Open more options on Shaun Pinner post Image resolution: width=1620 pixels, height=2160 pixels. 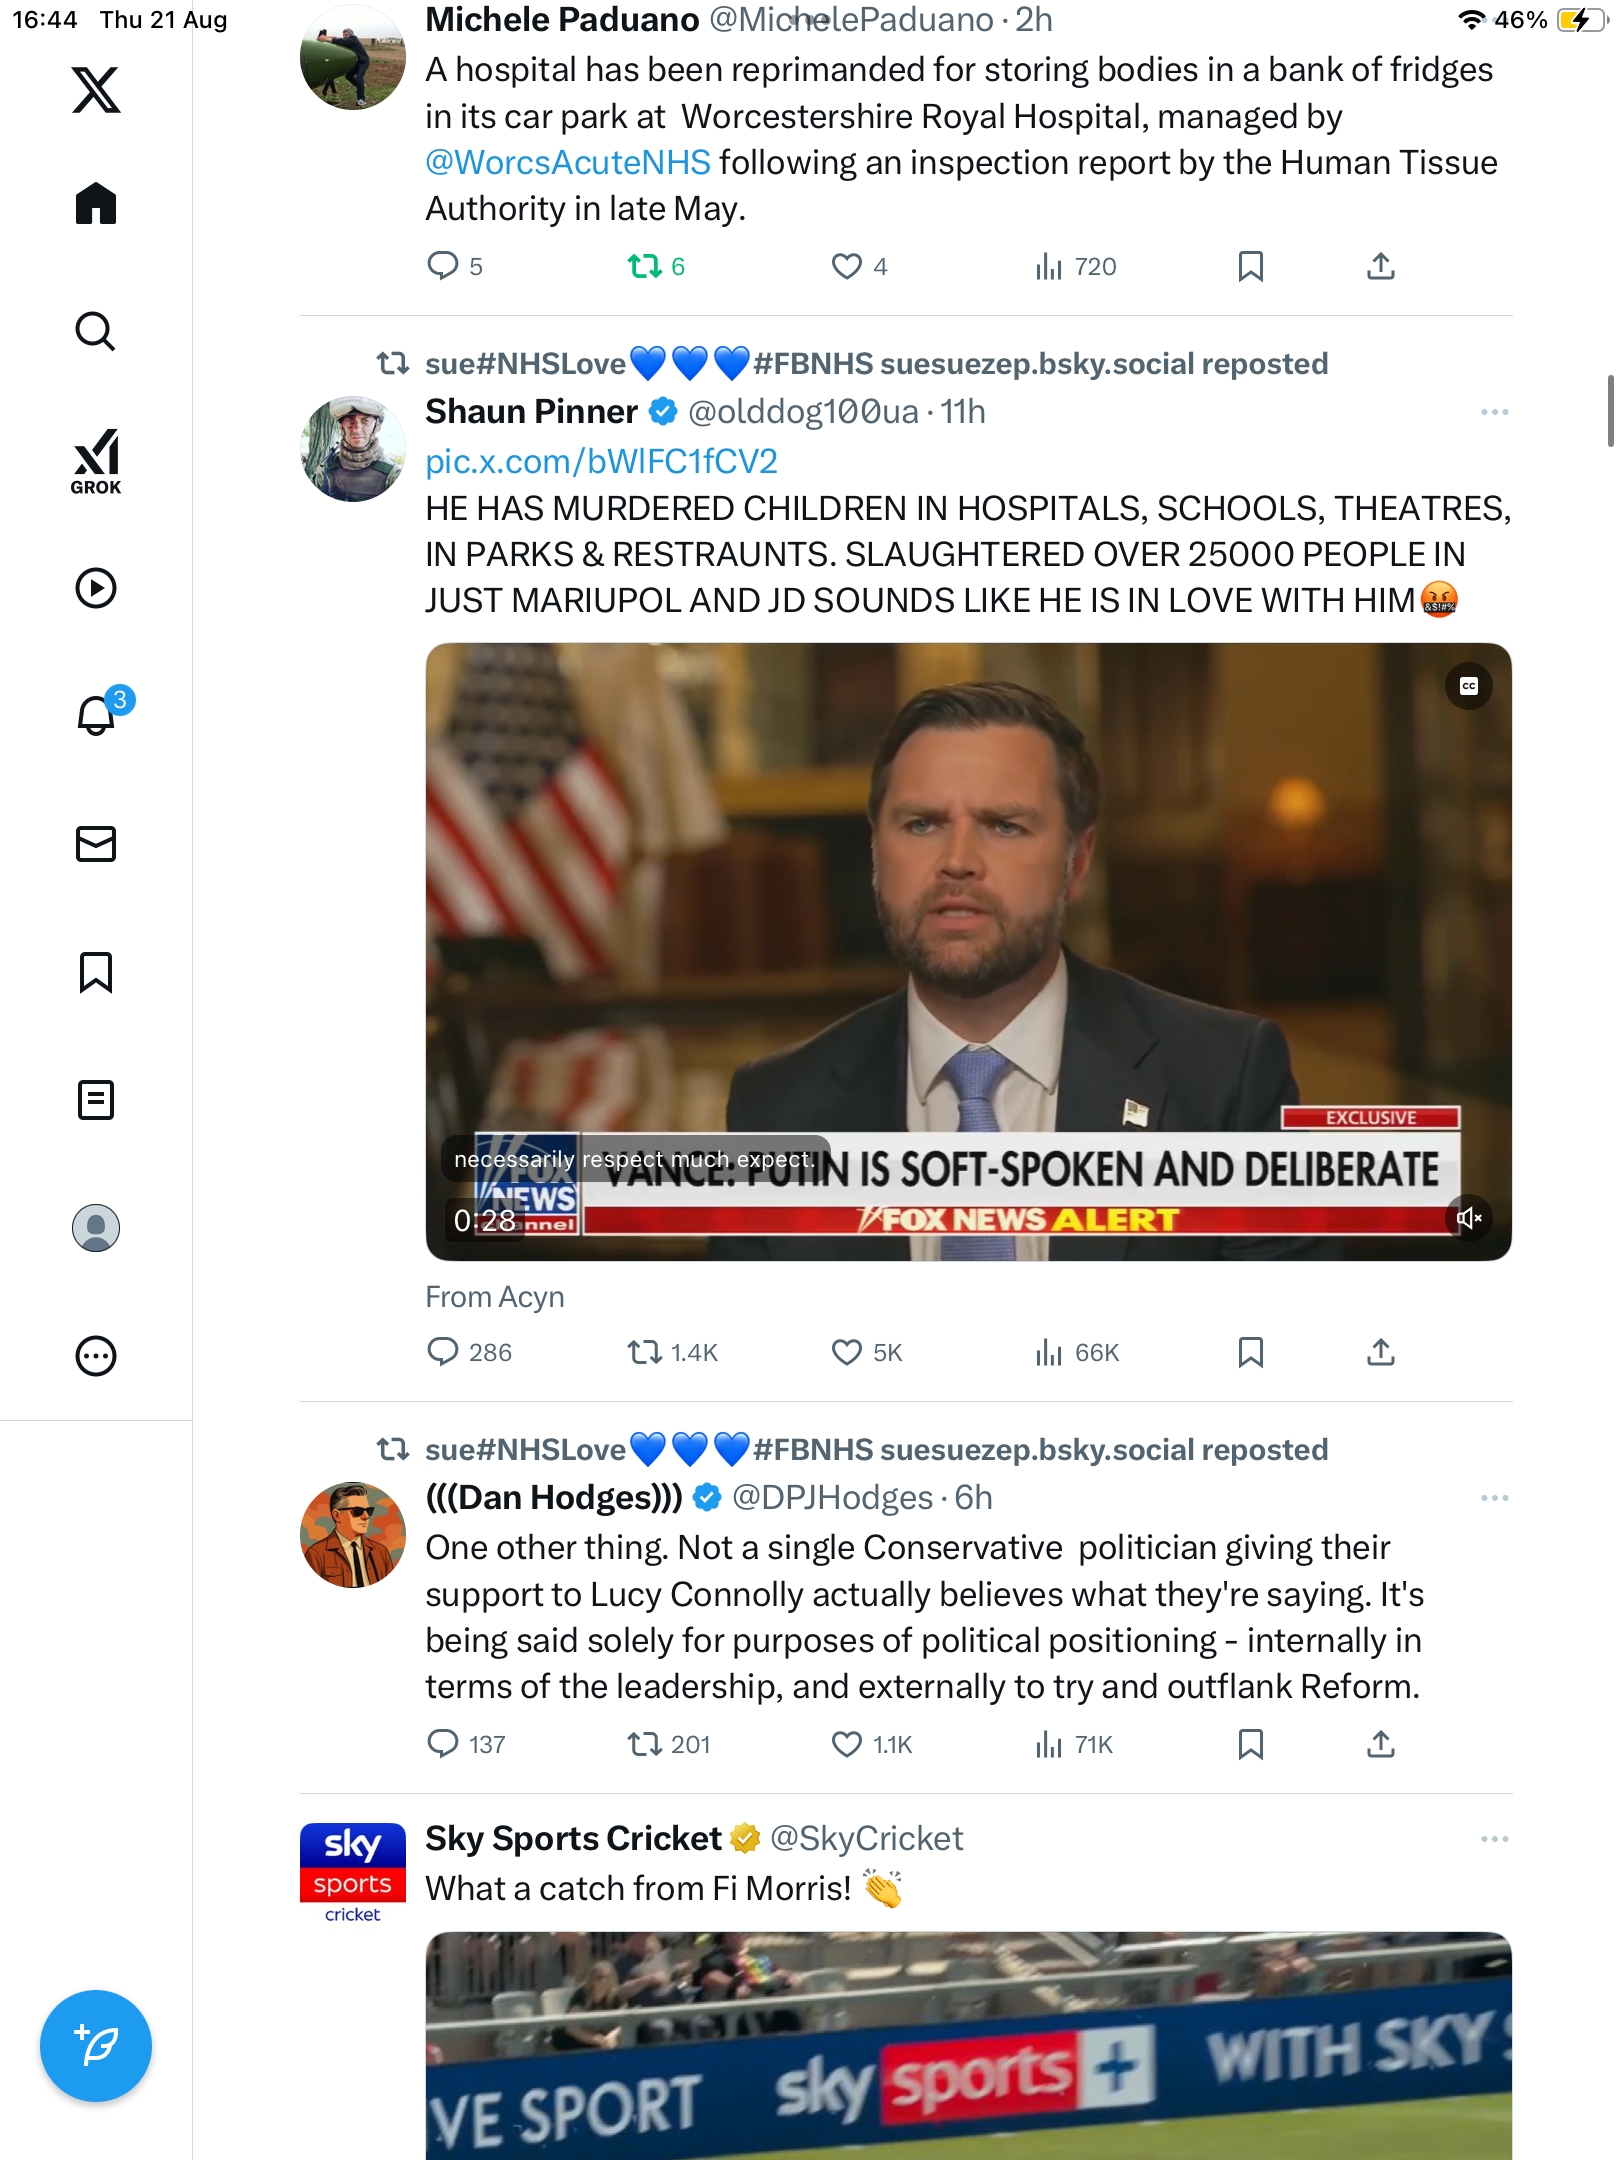(x=1494, y=412)
